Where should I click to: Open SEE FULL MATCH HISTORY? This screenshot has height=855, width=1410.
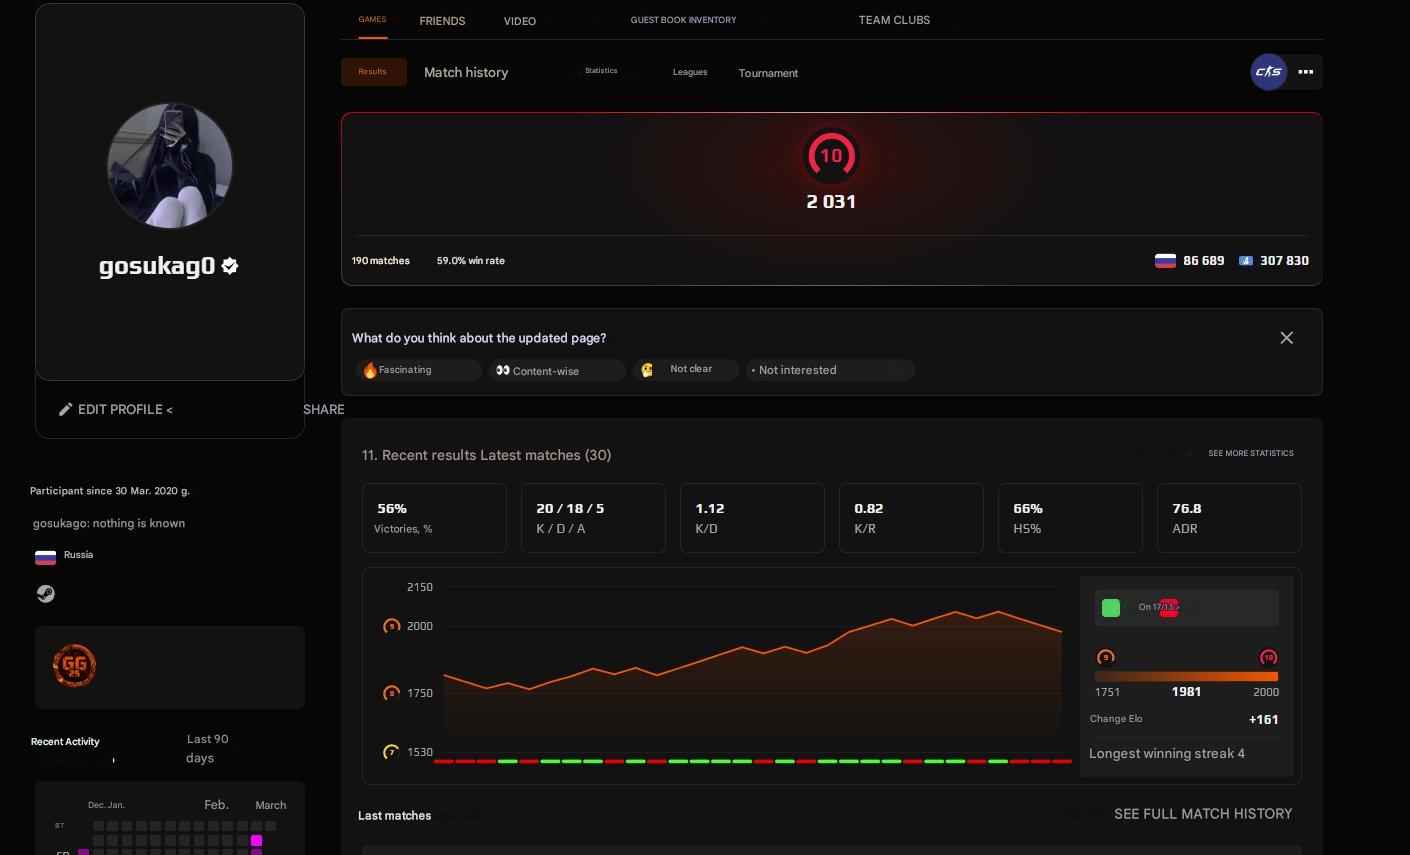point(1202,813)
